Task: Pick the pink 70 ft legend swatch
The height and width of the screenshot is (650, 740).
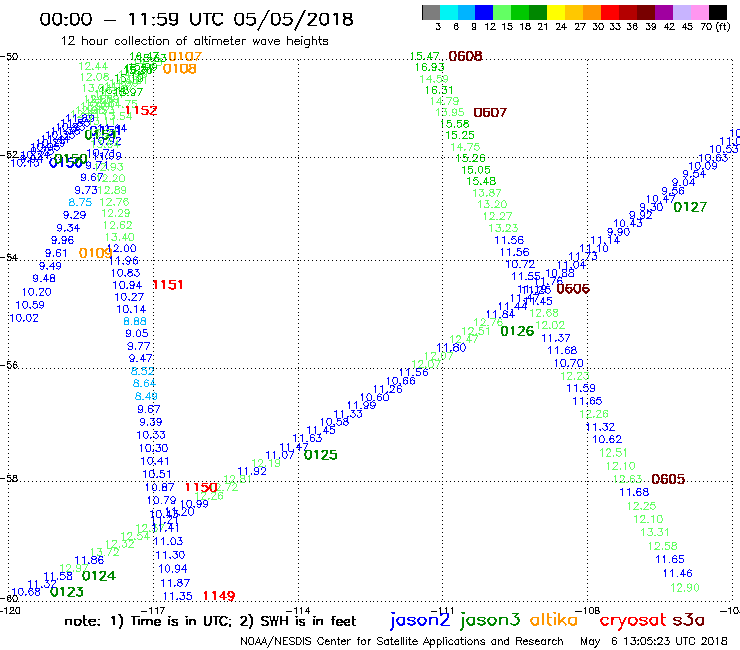Action: click(699, 12)
